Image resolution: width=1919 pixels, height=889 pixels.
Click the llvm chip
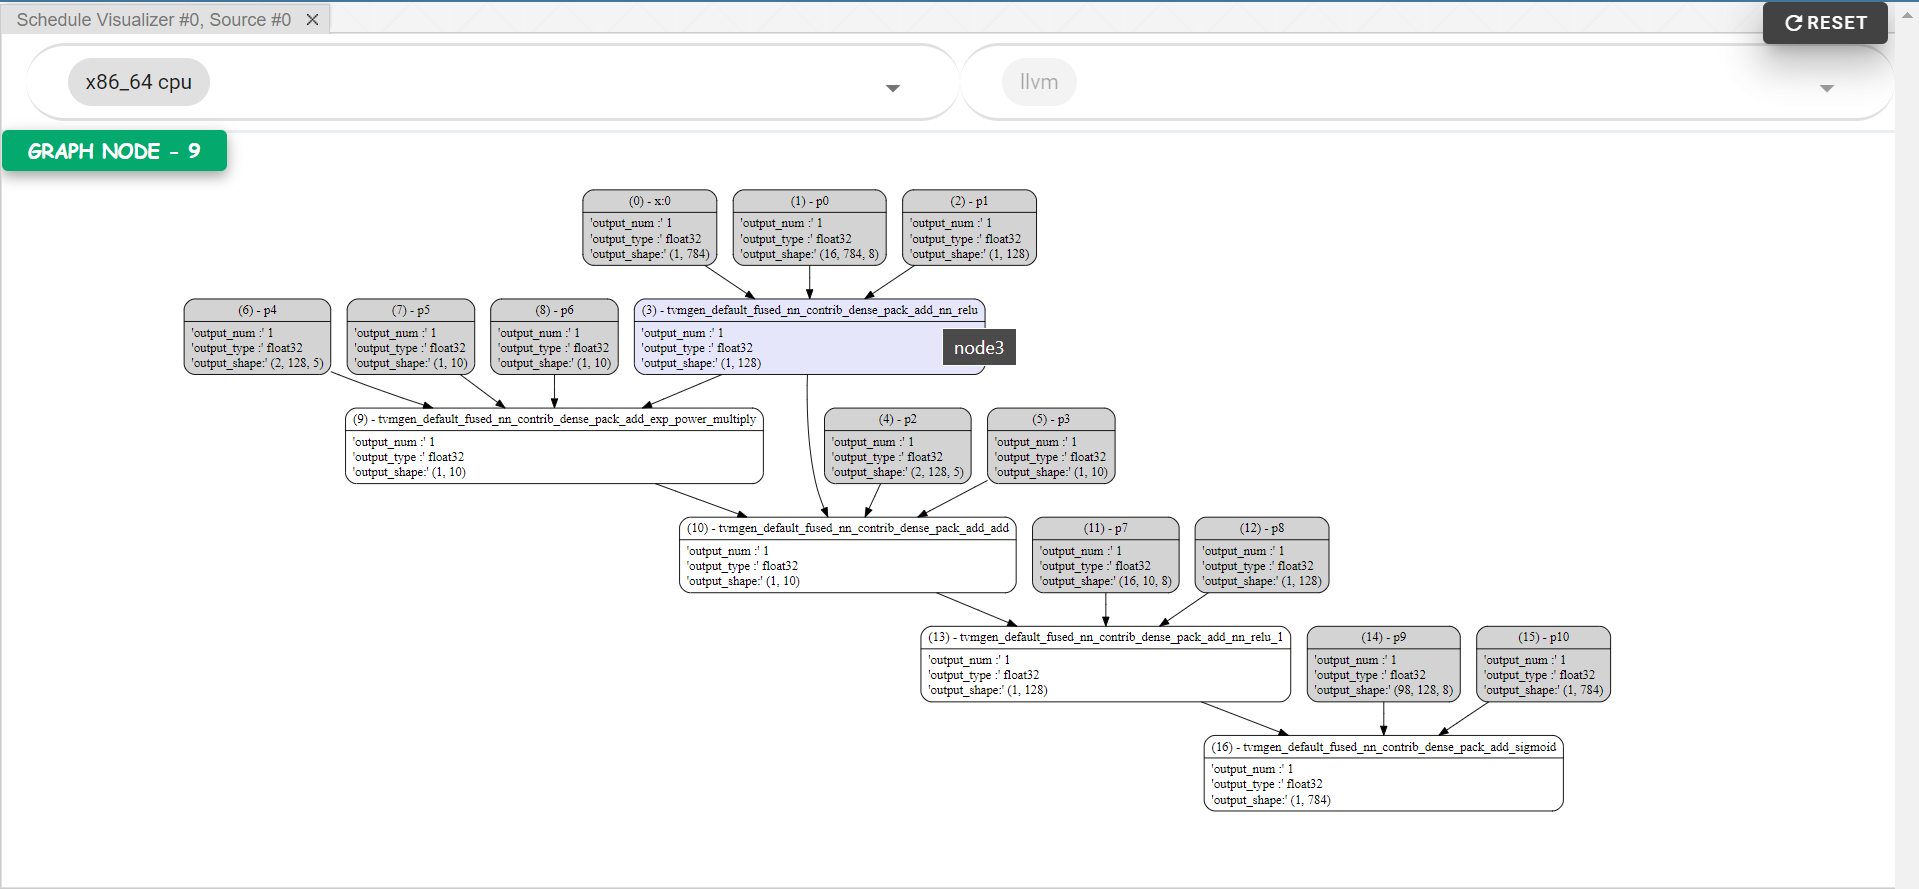1038,82
